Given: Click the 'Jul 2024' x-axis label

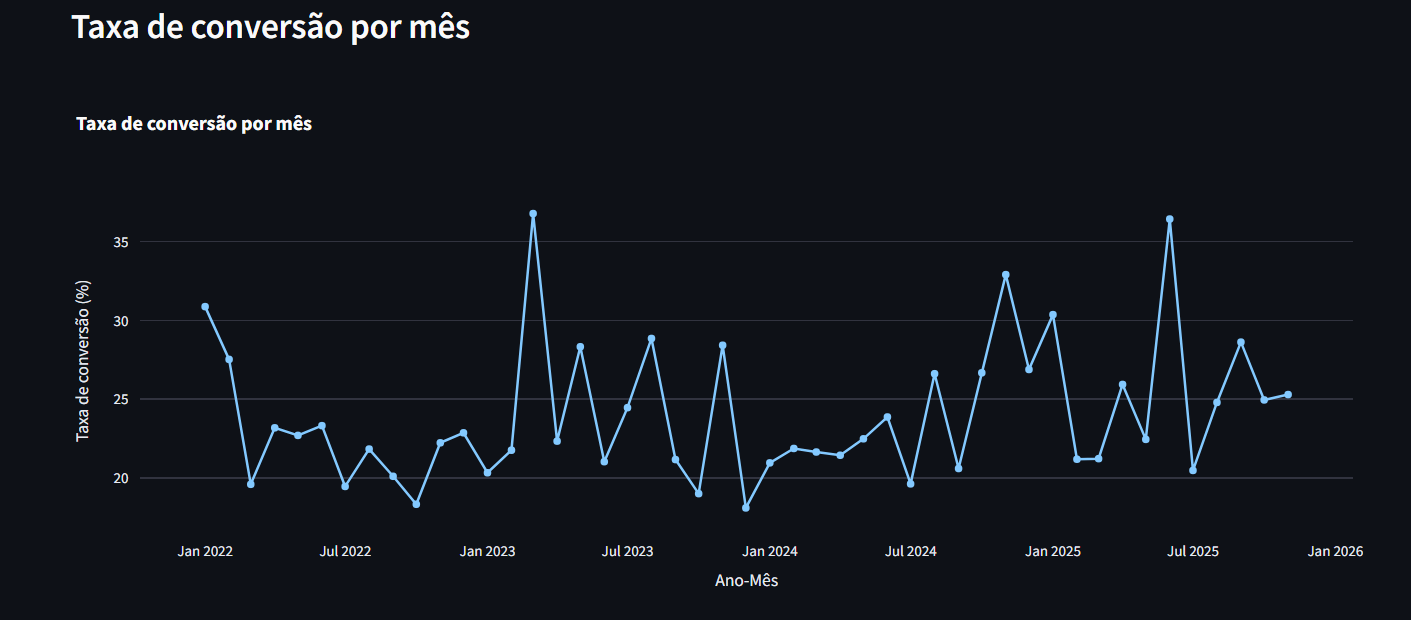Looking at the screenshot, I should pos(910,551).
